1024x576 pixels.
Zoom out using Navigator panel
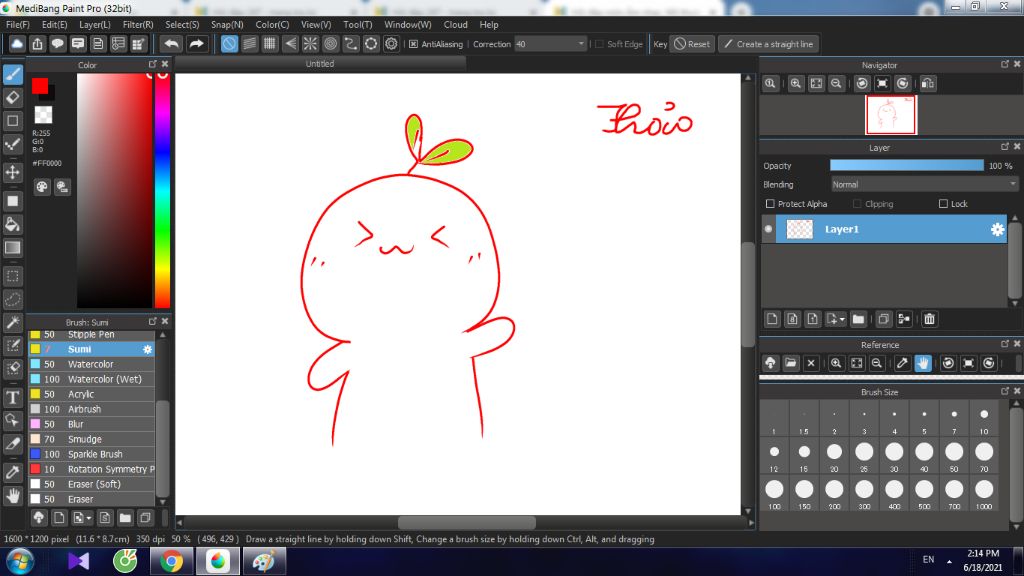[836, 84]
